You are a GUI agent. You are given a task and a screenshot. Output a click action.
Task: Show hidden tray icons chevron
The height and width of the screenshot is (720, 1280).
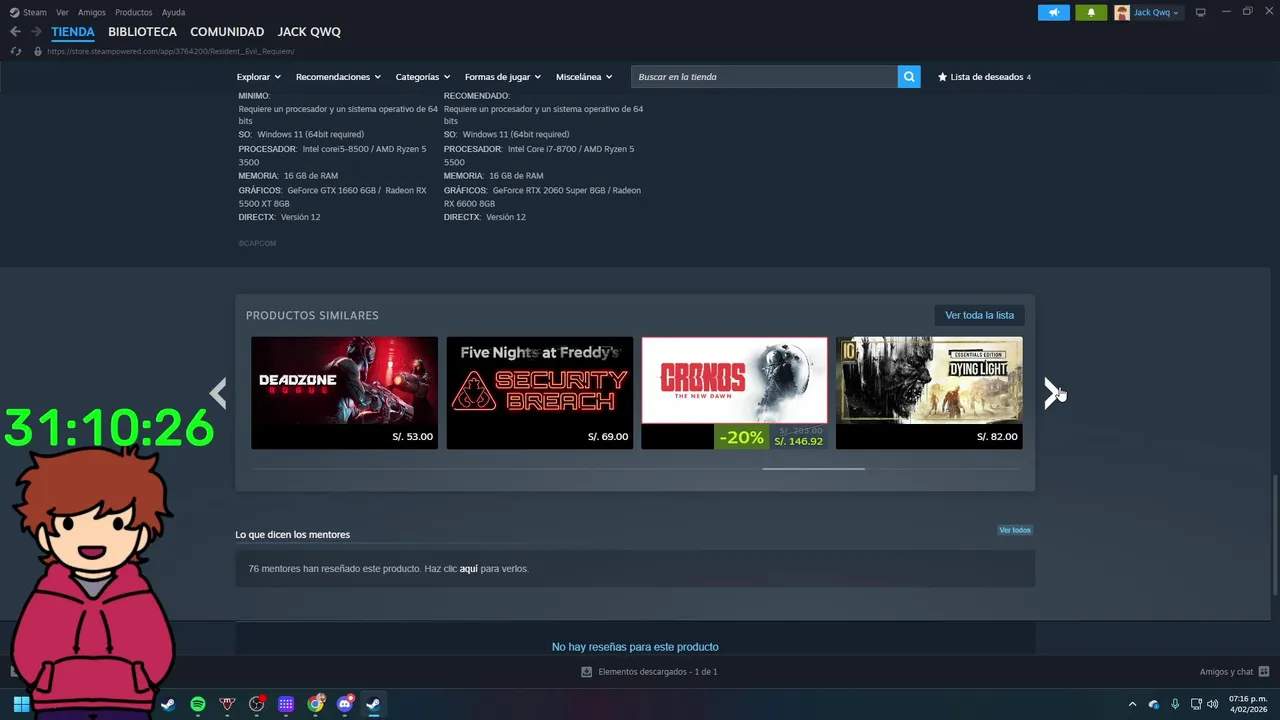(1132, 704)
